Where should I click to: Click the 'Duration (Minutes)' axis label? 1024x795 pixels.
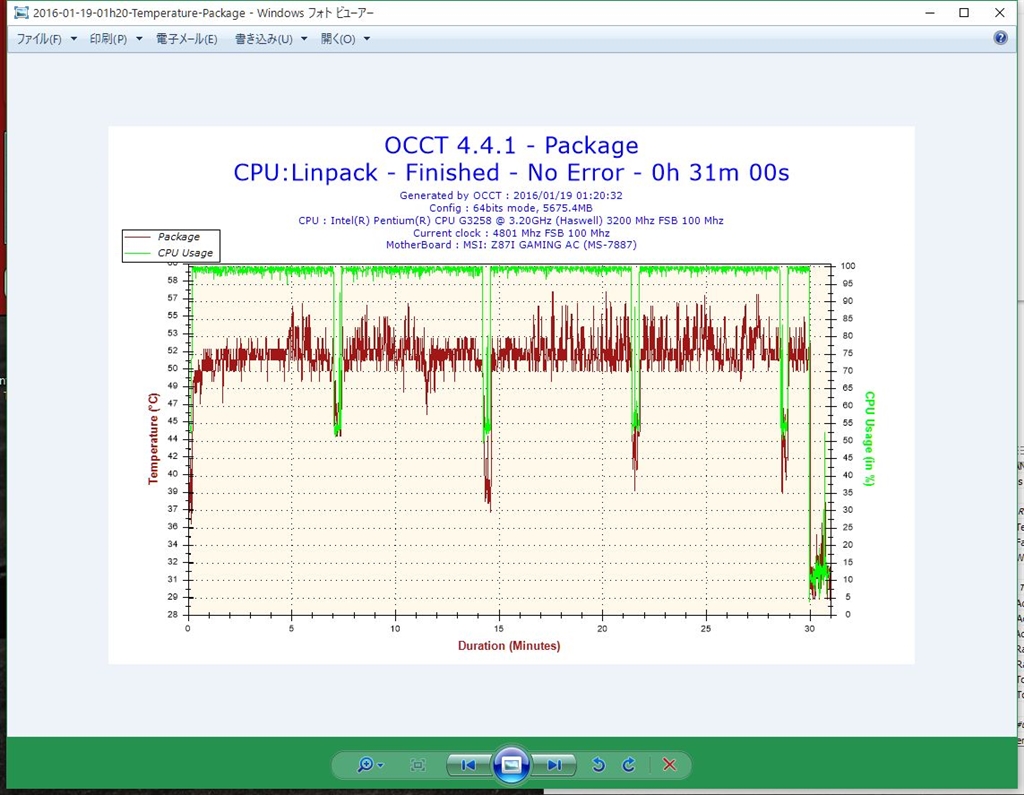pos(509,645)
